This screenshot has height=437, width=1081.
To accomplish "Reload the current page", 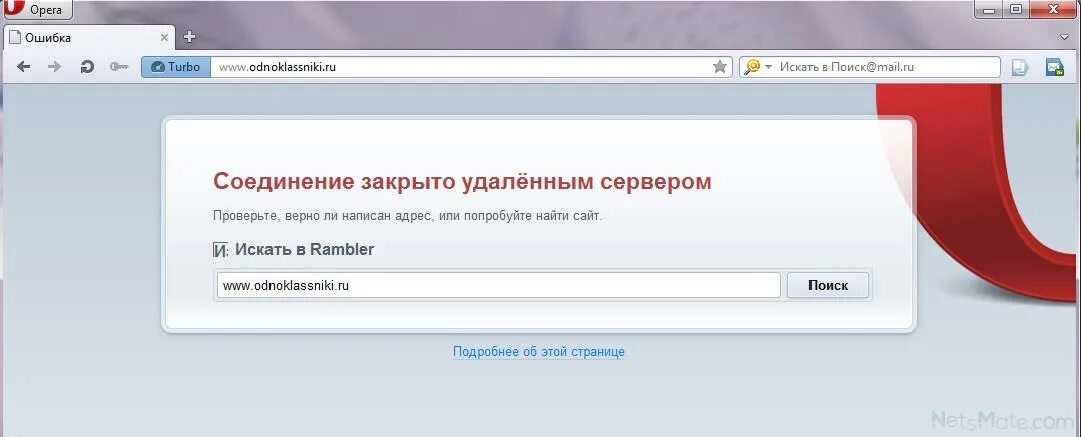I will pyautogui.click(x=87, y=67).
